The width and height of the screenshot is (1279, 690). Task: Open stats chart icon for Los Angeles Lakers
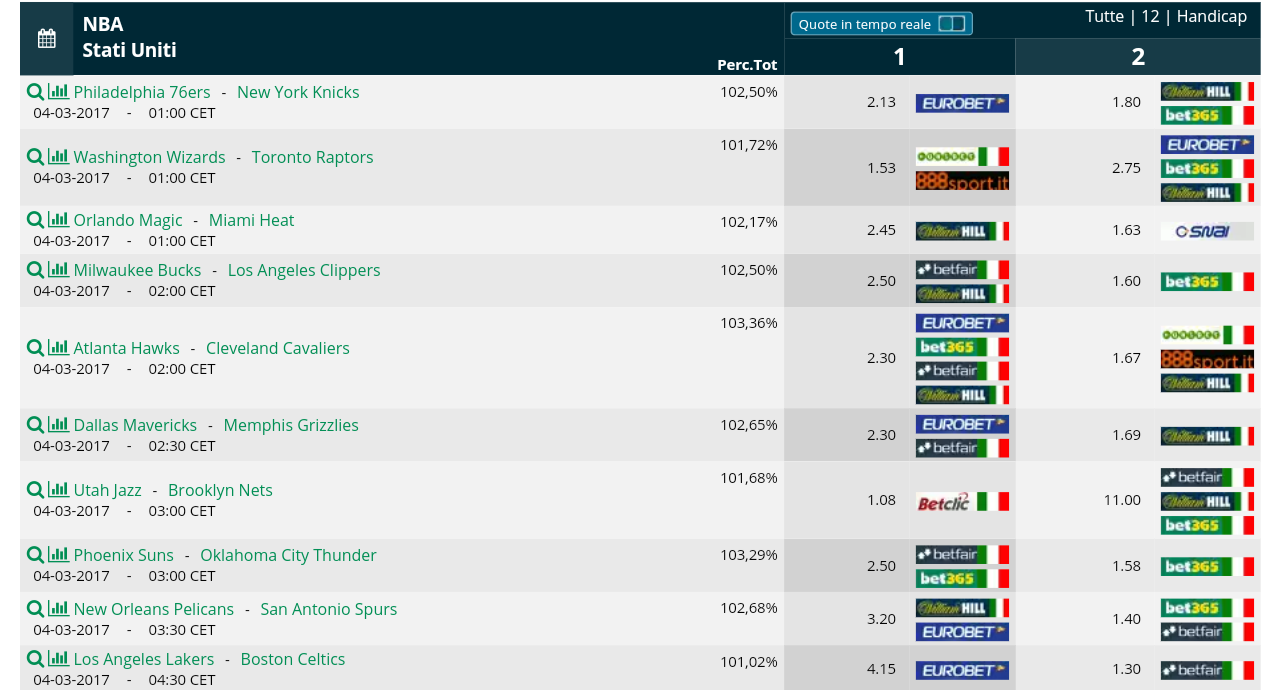coord(59,659)
